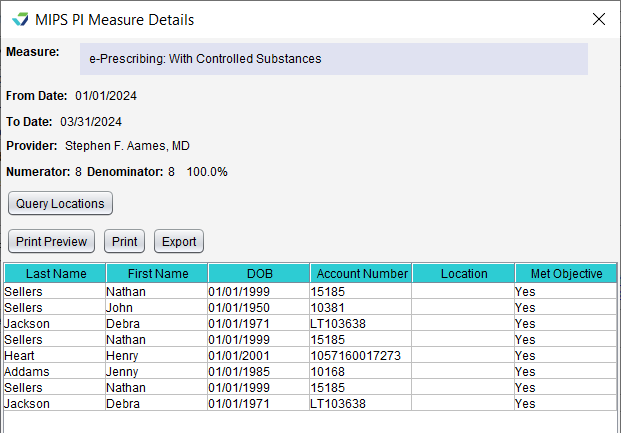The width and height of the screenshot is (621, 433).
Task: Select the Addams, Jenny row
Action: coord(310,371)
